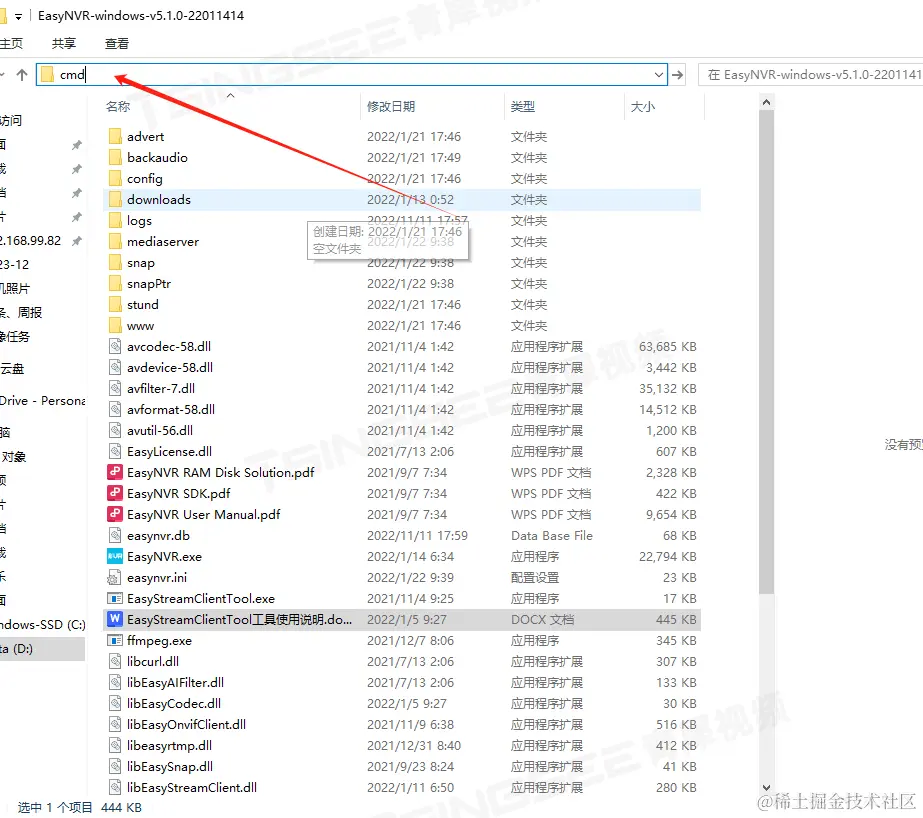Viewport: 923px width, 818px height.
Task: Click the EasyLicense.dll file icon
Action: tap(115, 451)
